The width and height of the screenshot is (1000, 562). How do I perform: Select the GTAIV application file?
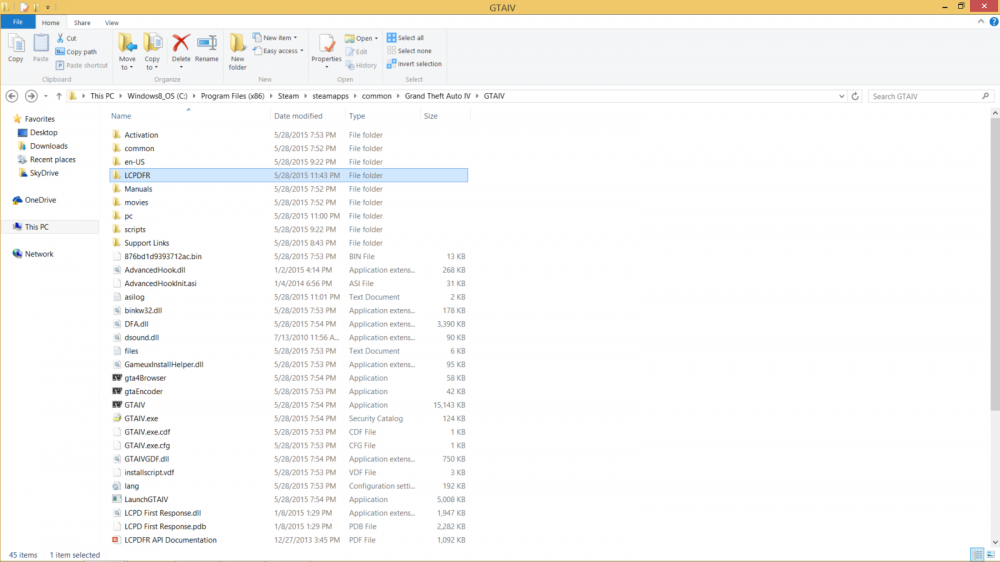pyautogui.click(x=288, y=405)
